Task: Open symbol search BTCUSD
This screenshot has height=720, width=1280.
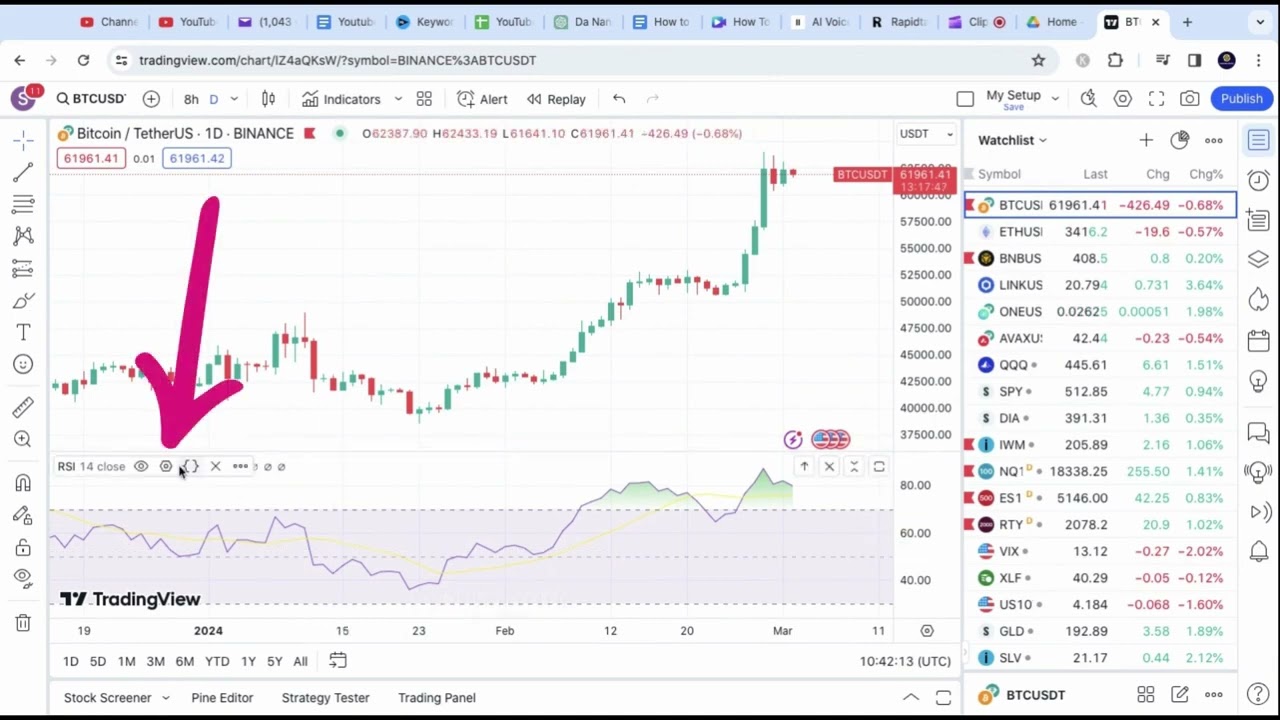Action: point(91,99)
